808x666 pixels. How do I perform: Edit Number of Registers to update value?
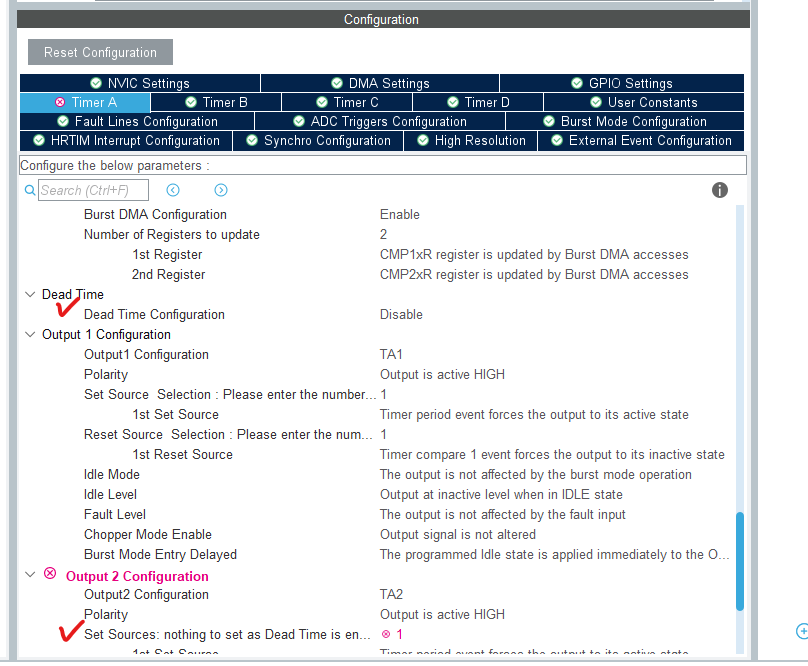(x=383, y=235)
